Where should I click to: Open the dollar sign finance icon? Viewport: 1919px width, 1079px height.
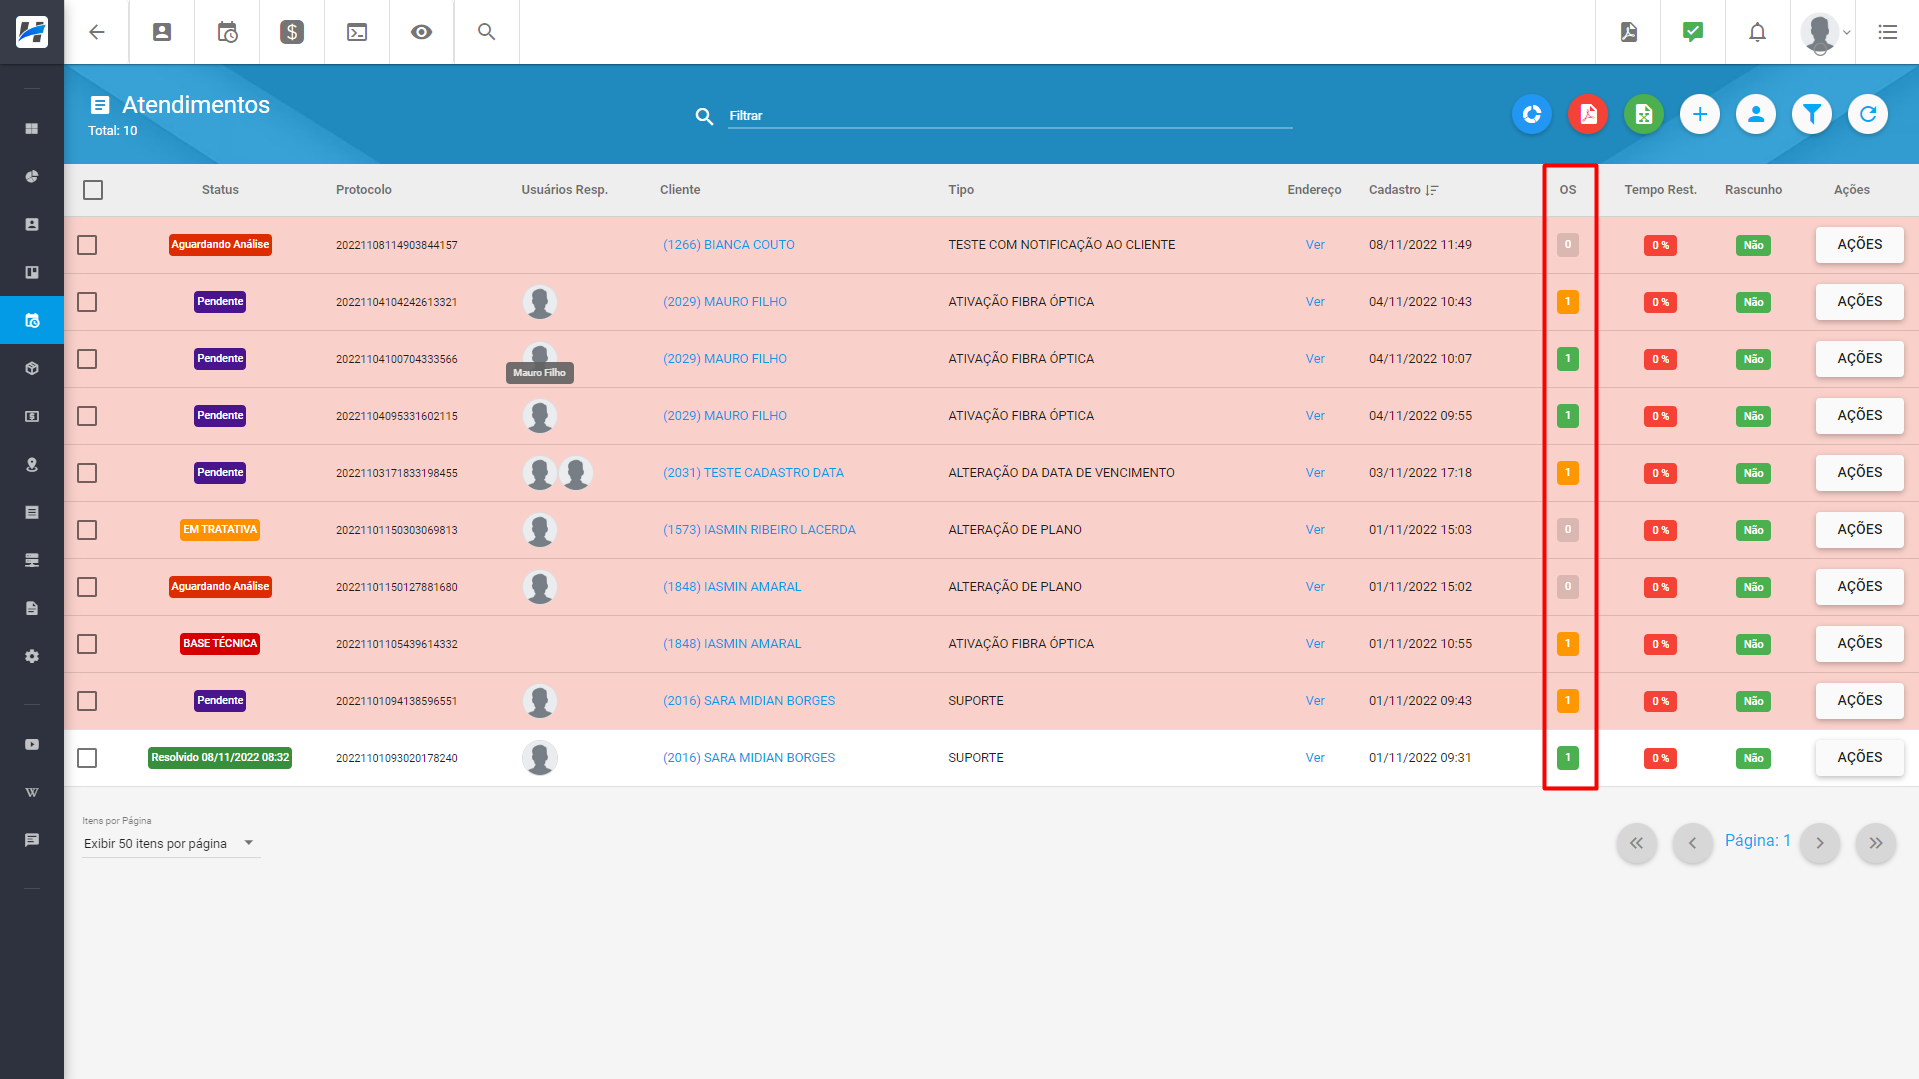(x=292, y=32)
